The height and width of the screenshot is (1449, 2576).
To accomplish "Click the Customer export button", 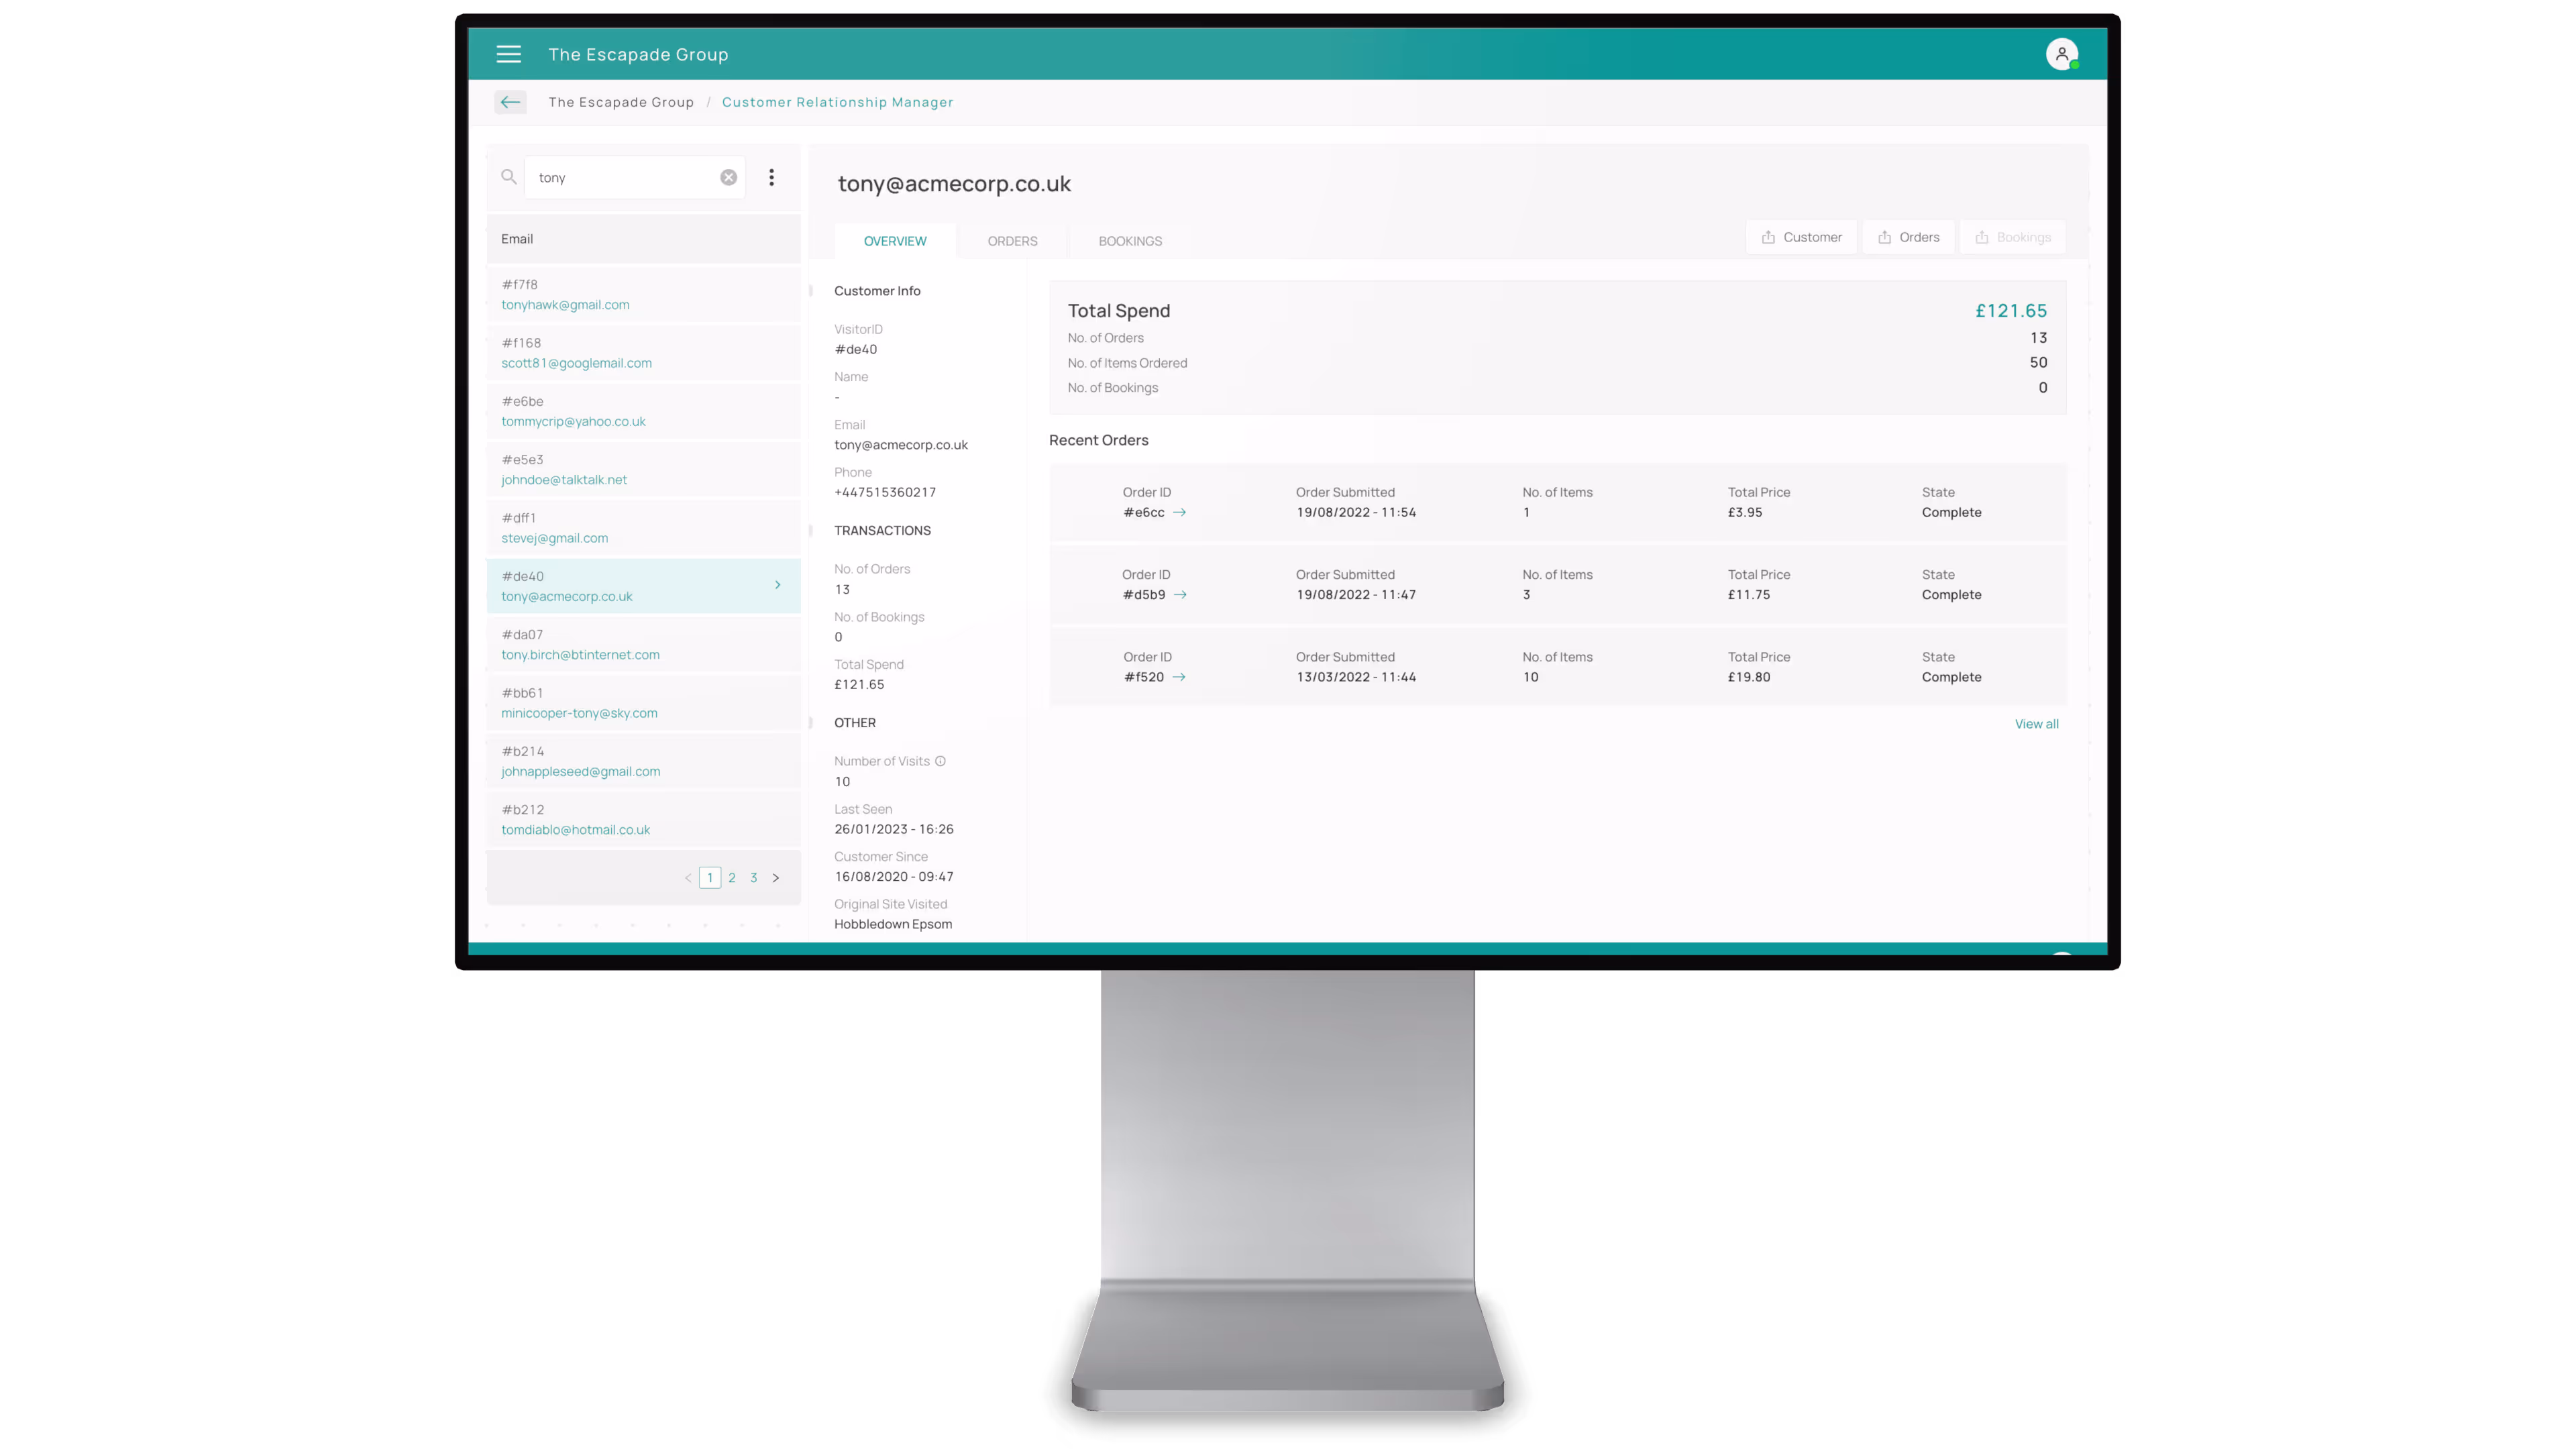I will point(1801,237).
